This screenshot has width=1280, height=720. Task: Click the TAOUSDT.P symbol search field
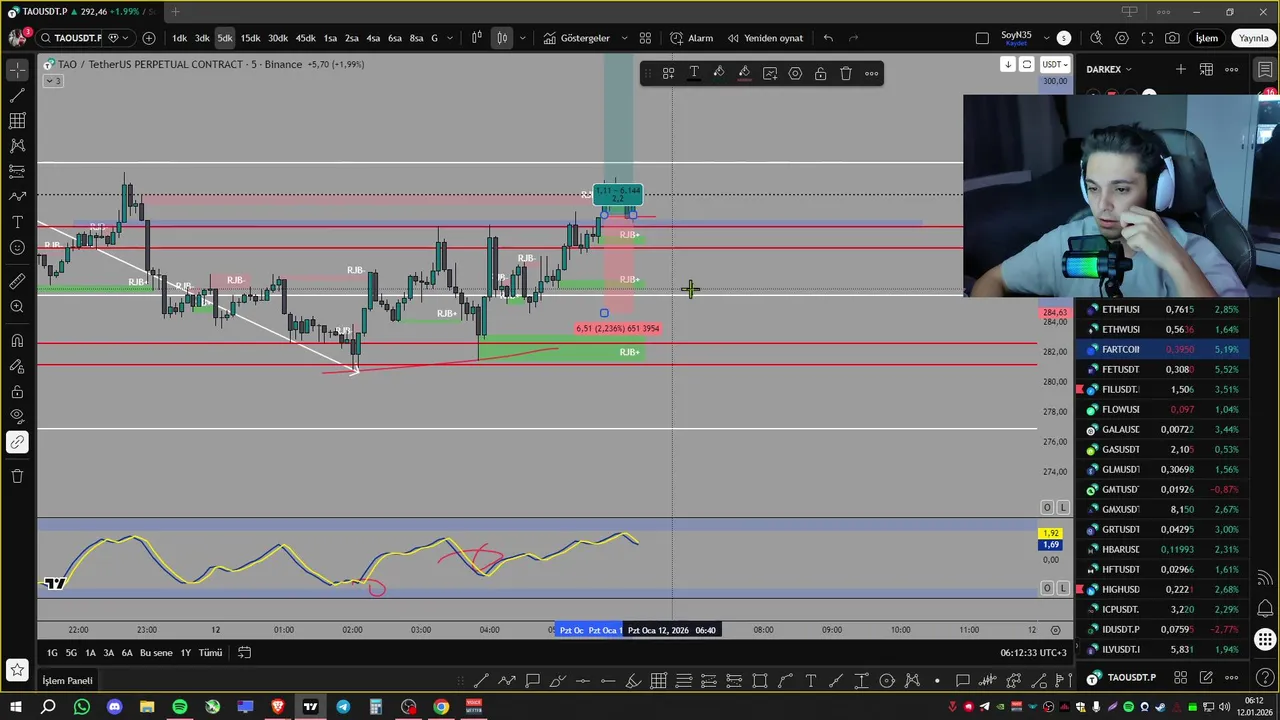click(x=72, y=38)
